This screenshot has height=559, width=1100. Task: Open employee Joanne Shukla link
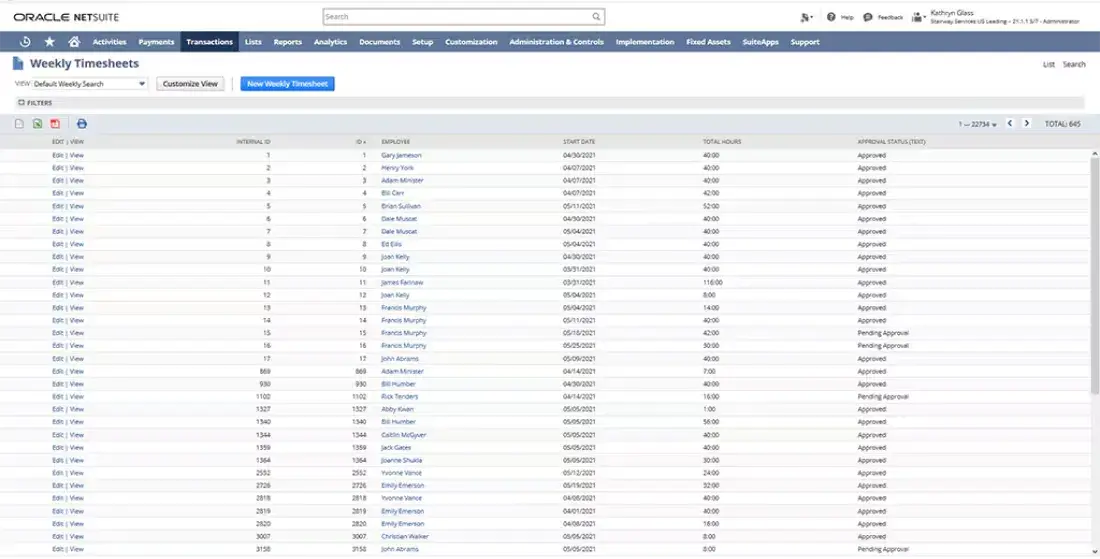[x=401, y=460]
